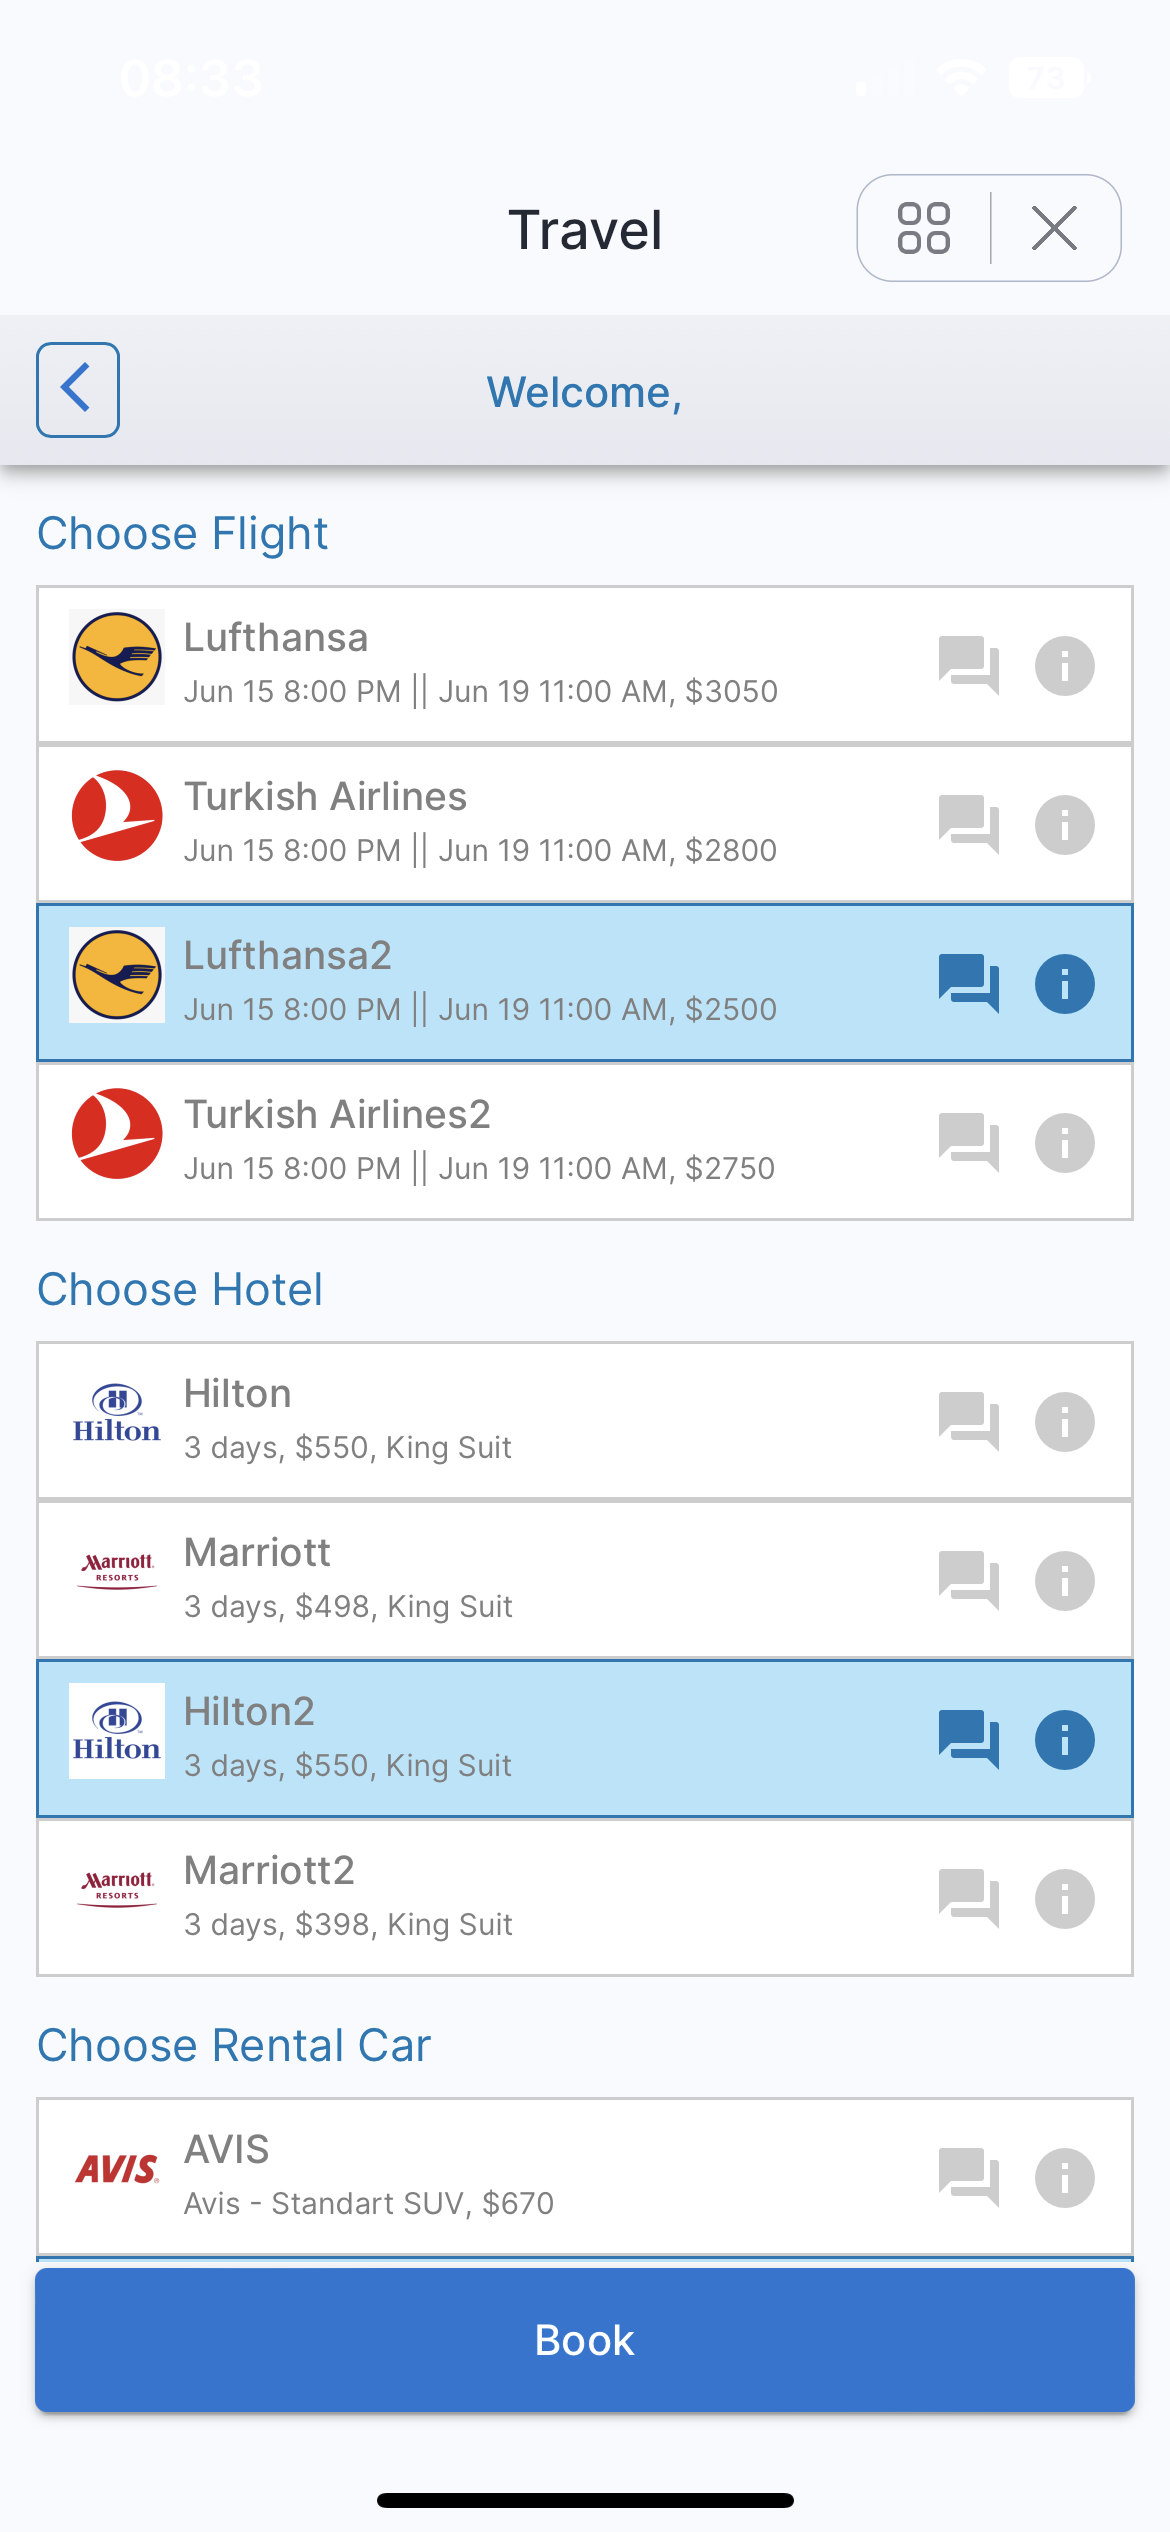Viewport: 1170px width, 2532px height.
Task: Open comments for the Marriott2 hotel
Action: [968, 1898]
